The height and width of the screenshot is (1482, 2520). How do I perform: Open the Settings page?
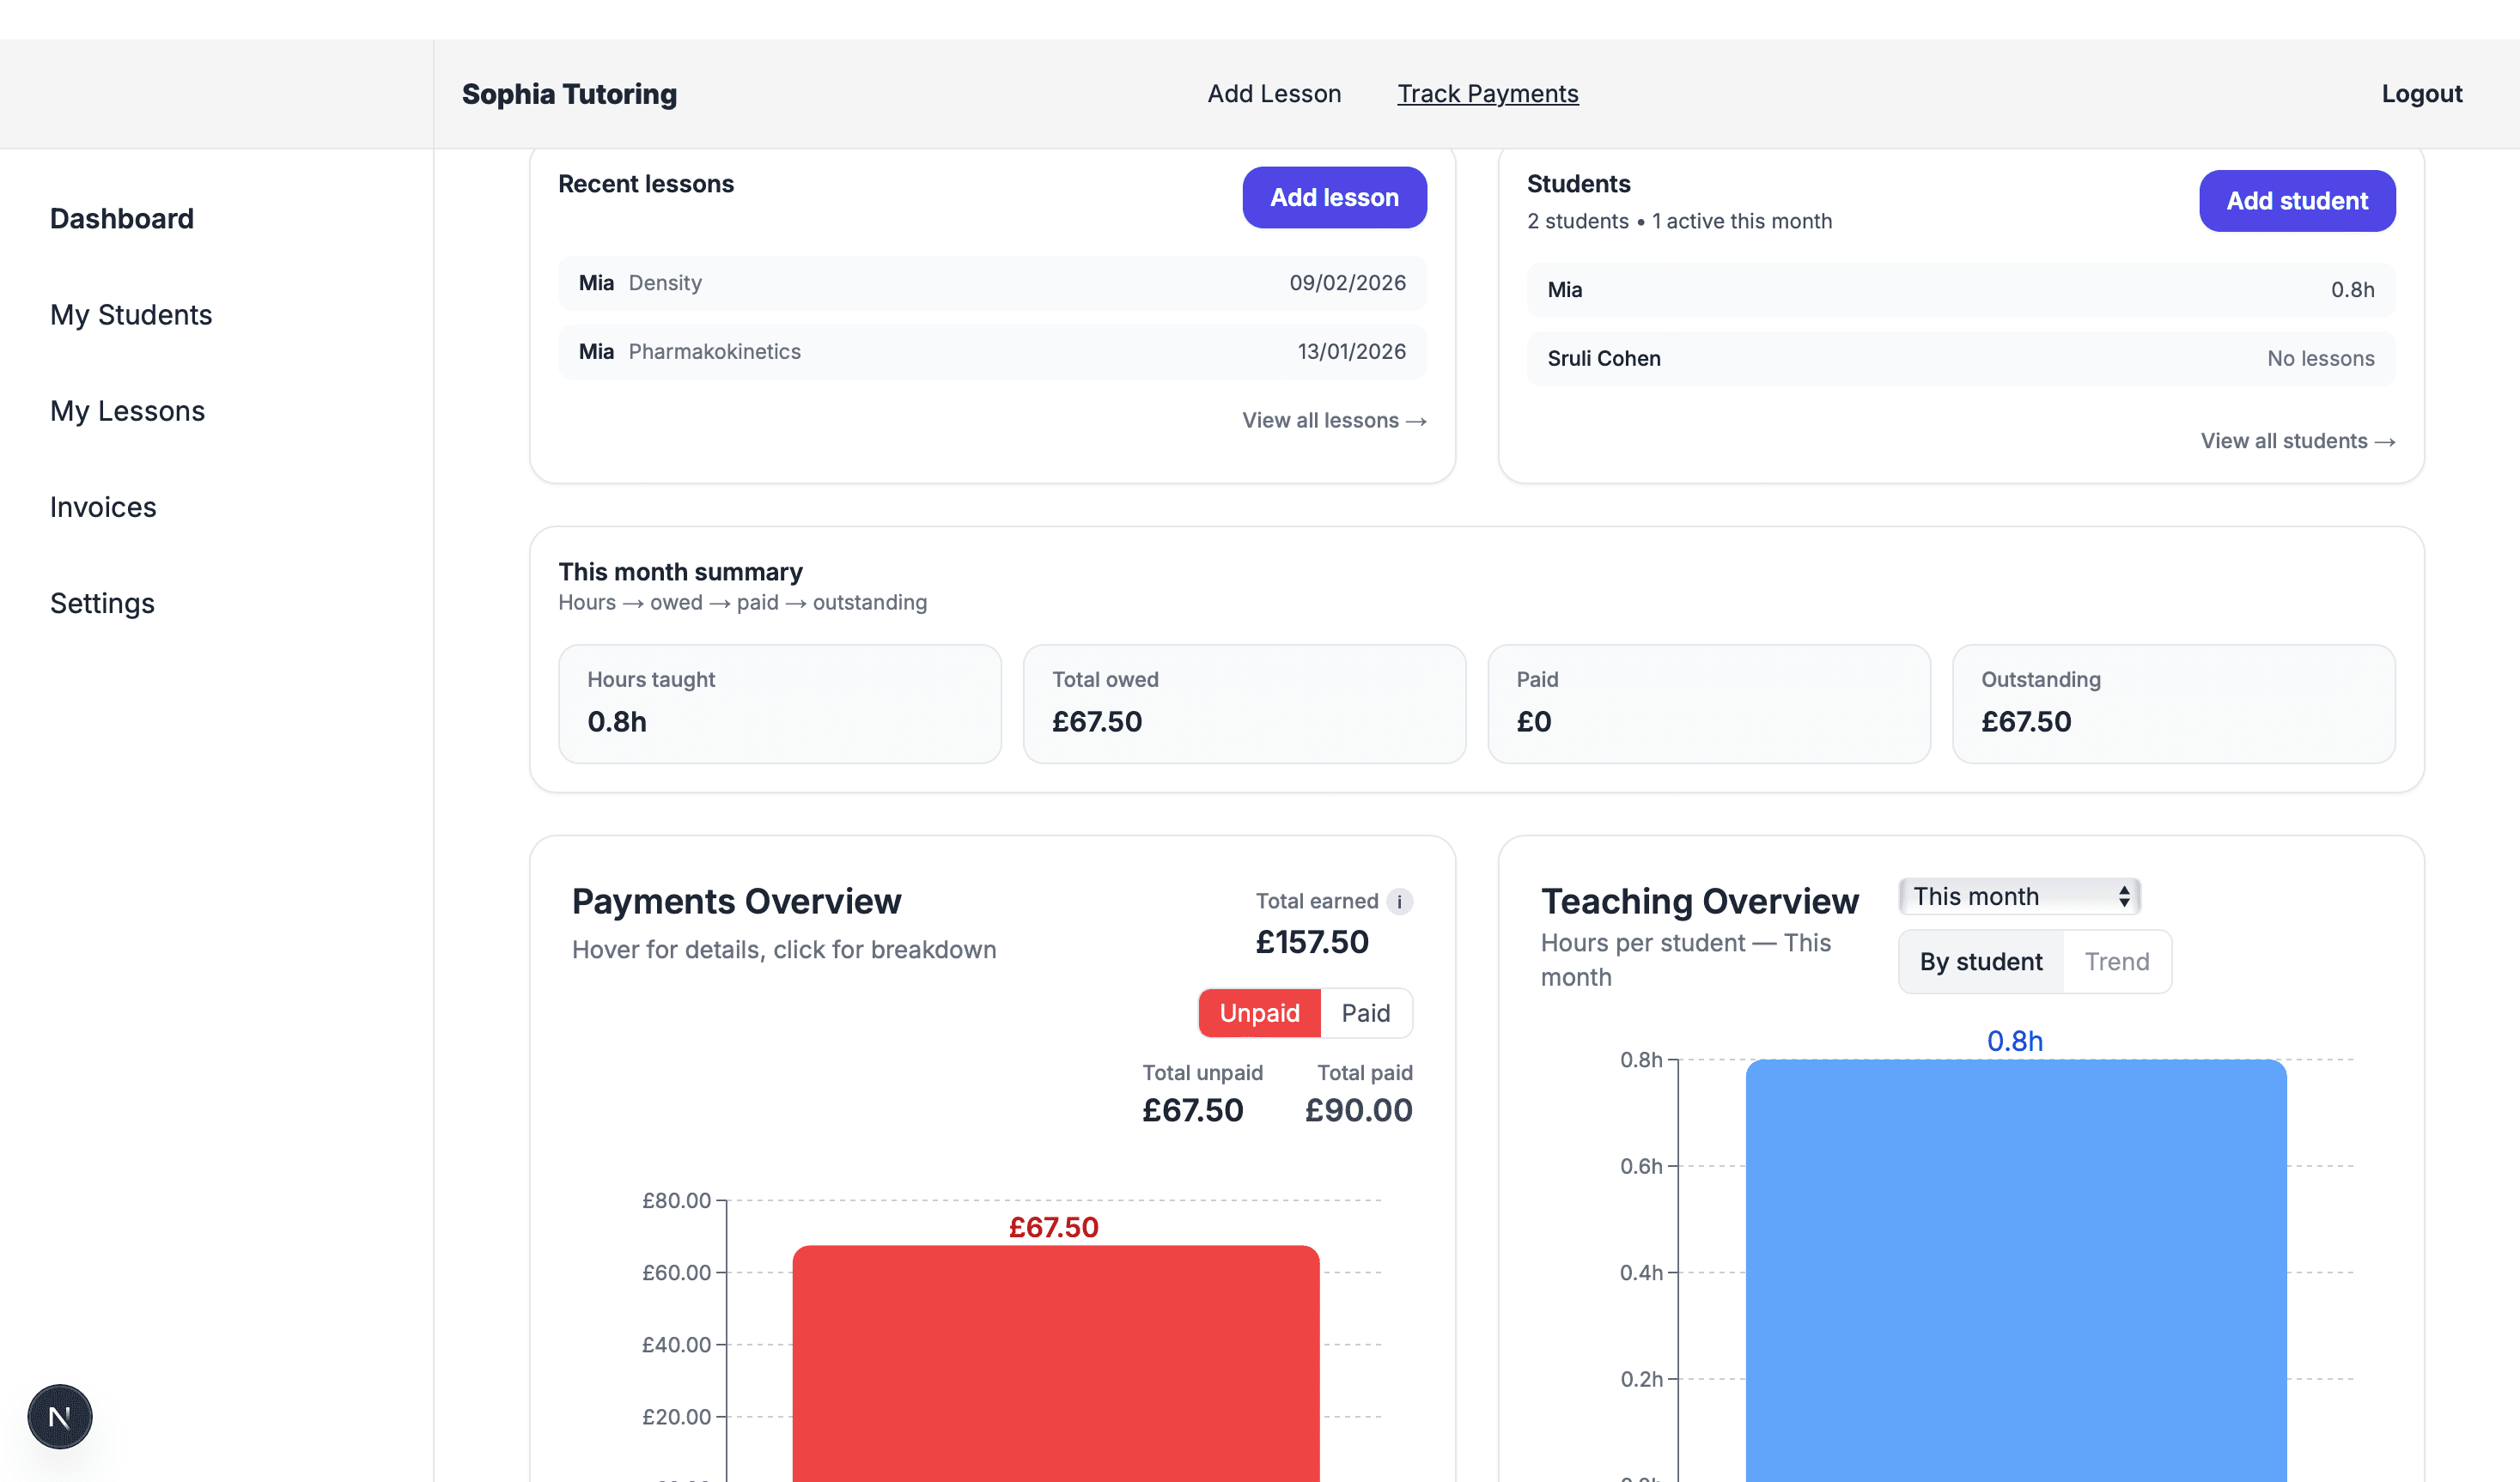[102, 603]
